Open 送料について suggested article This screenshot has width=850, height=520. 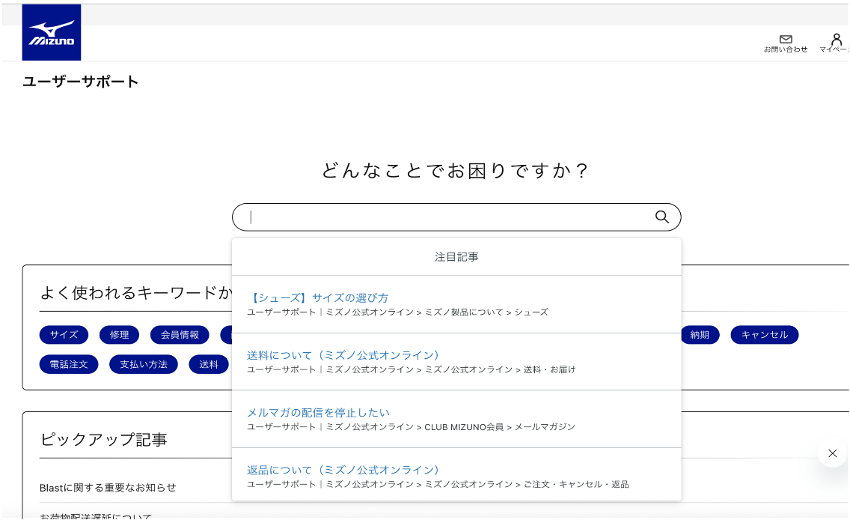click(342, 355)
